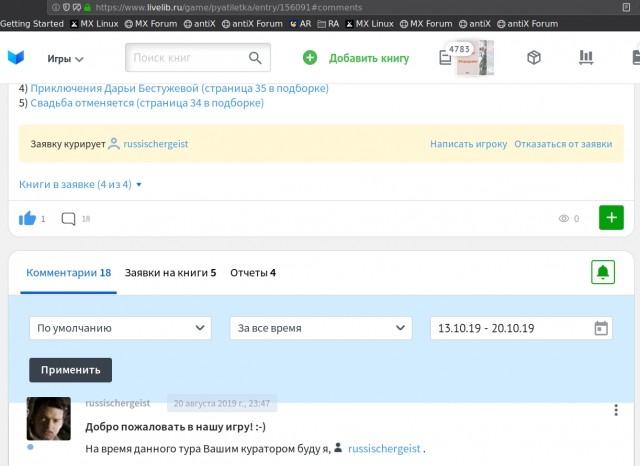Click the thumbs-up like icon
This screenshot has width=640, height=466.
tap(27, 218)
